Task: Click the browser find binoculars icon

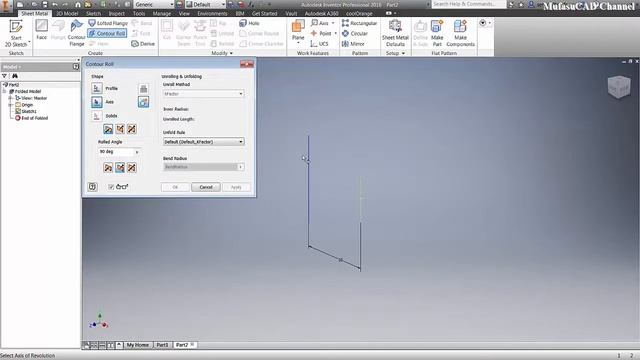Action: pyautogui.click(x=15, y=76)
